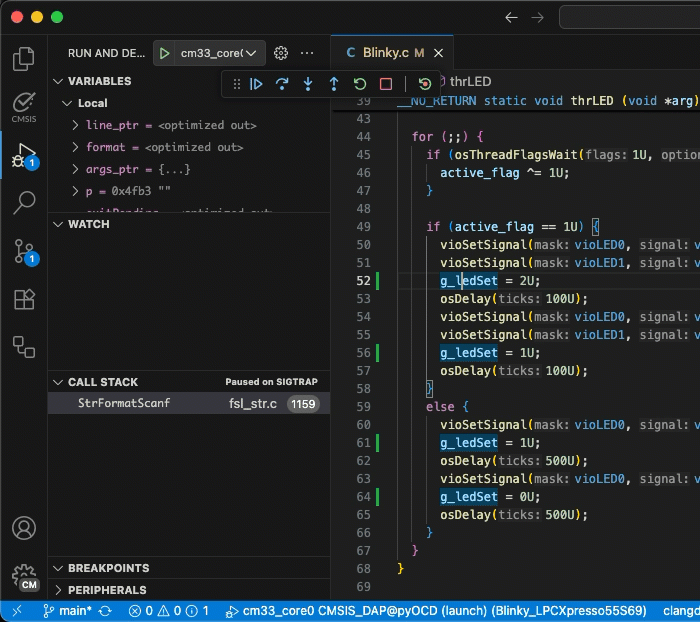
Task: Click 'osDelay' on line 53
Action: (x=466, y=299)
